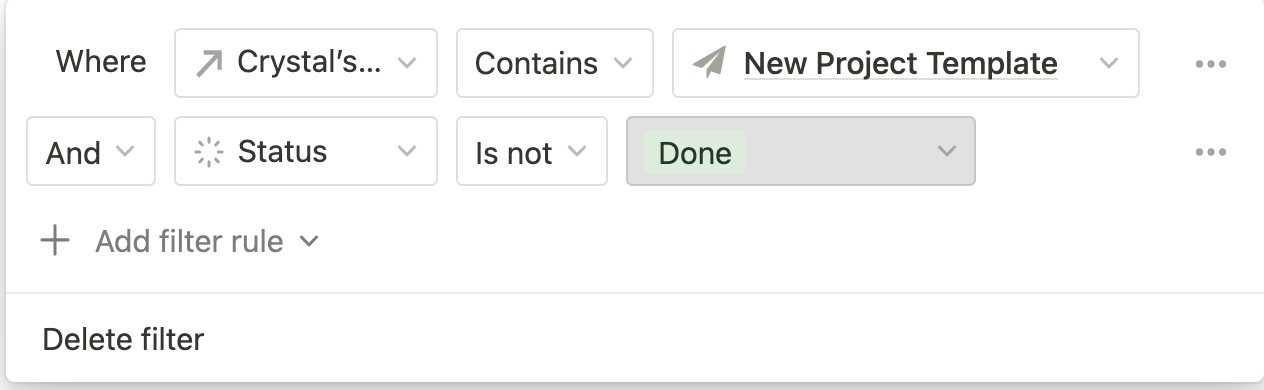
Task: Click the Crystal's property name text
Action: (x=309, y=62)
